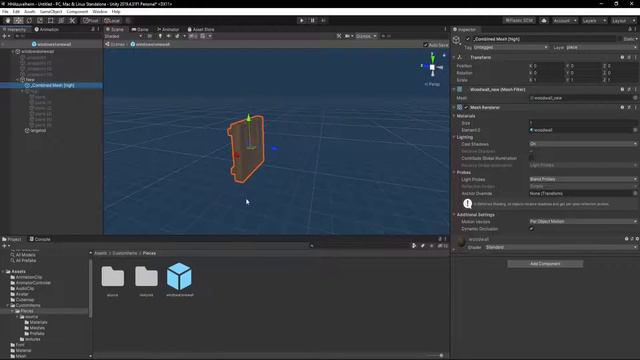The height and width of the screenshot is (360, 640).
Task: Click the scene orientation gizmo
Action: [432, 67]
